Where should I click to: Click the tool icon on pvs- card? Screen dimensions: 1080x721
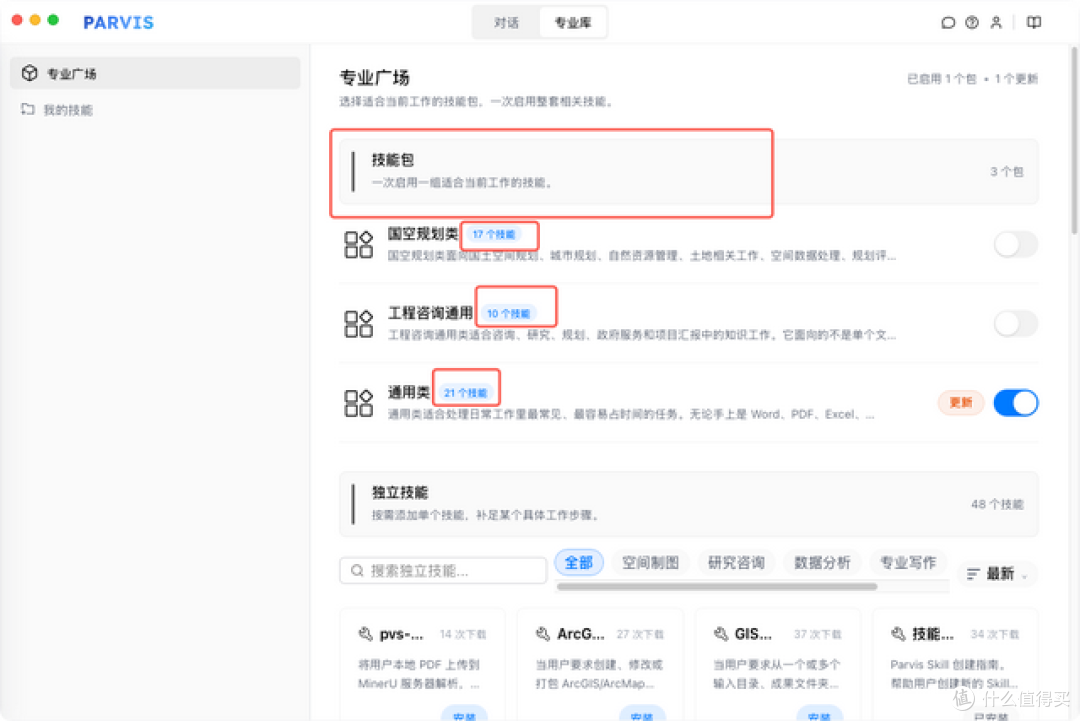[x=366, y=634]
